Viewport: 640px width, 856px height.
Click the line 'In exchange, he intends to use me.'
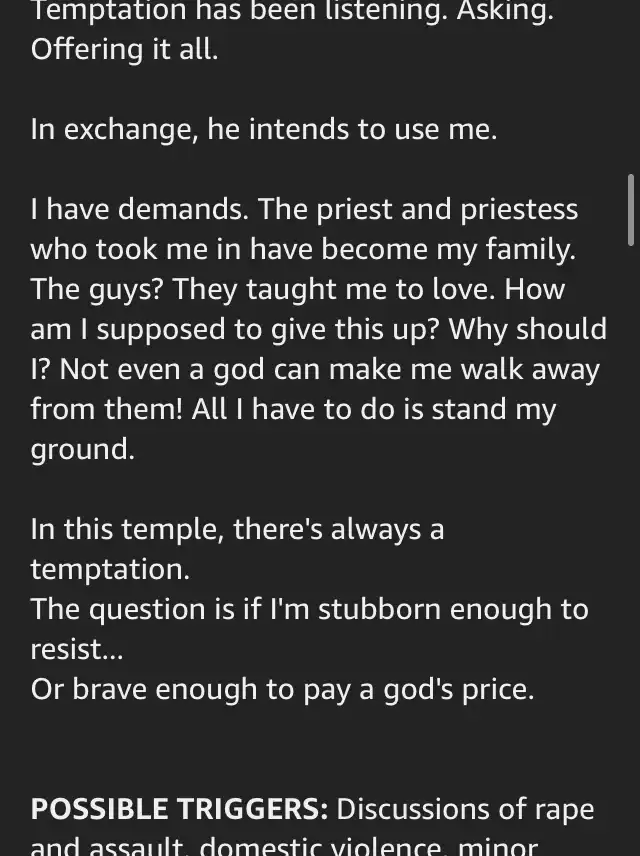264,130
